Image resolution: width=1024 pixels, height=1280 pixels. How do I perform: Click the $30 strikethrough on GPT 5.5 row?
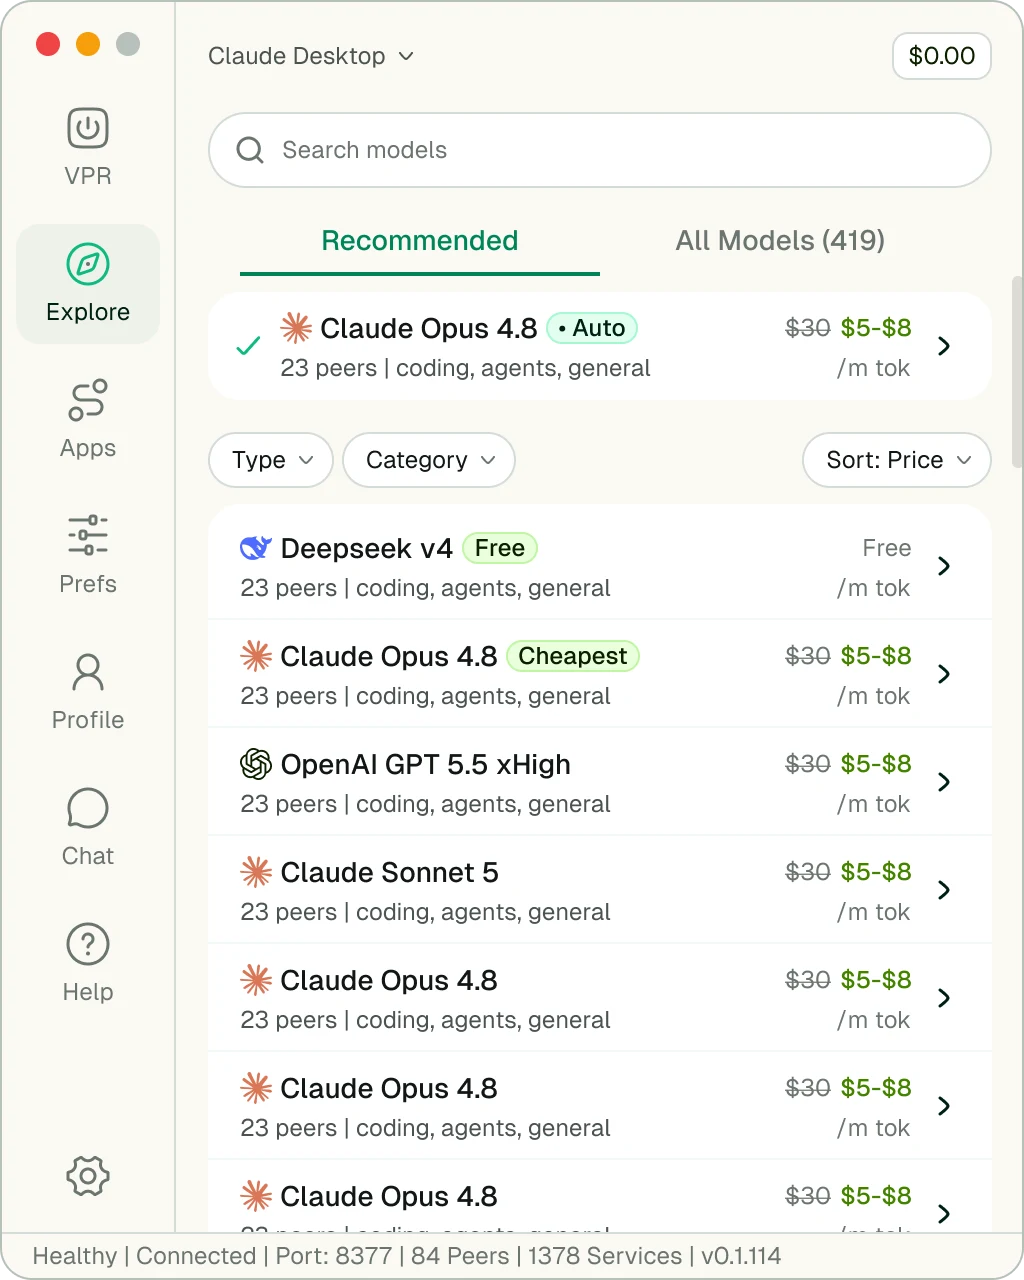(808, 764)
